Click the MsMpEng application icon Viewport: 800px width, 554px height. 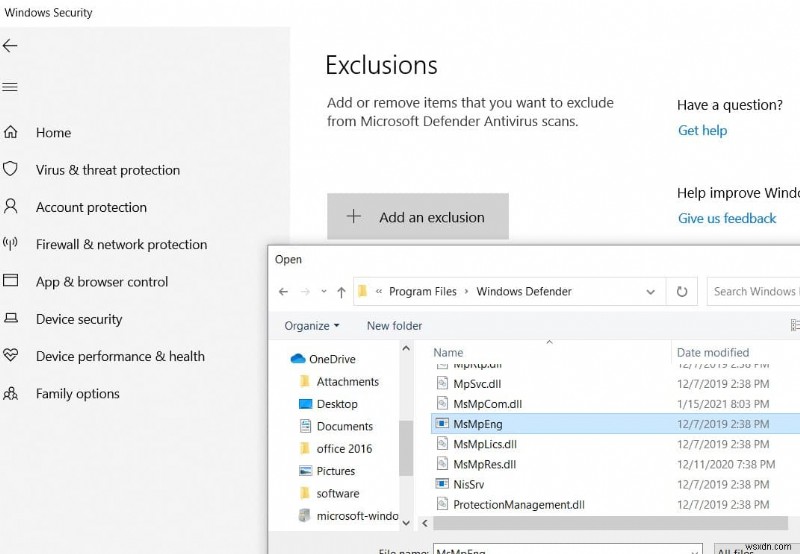point(442,423)
